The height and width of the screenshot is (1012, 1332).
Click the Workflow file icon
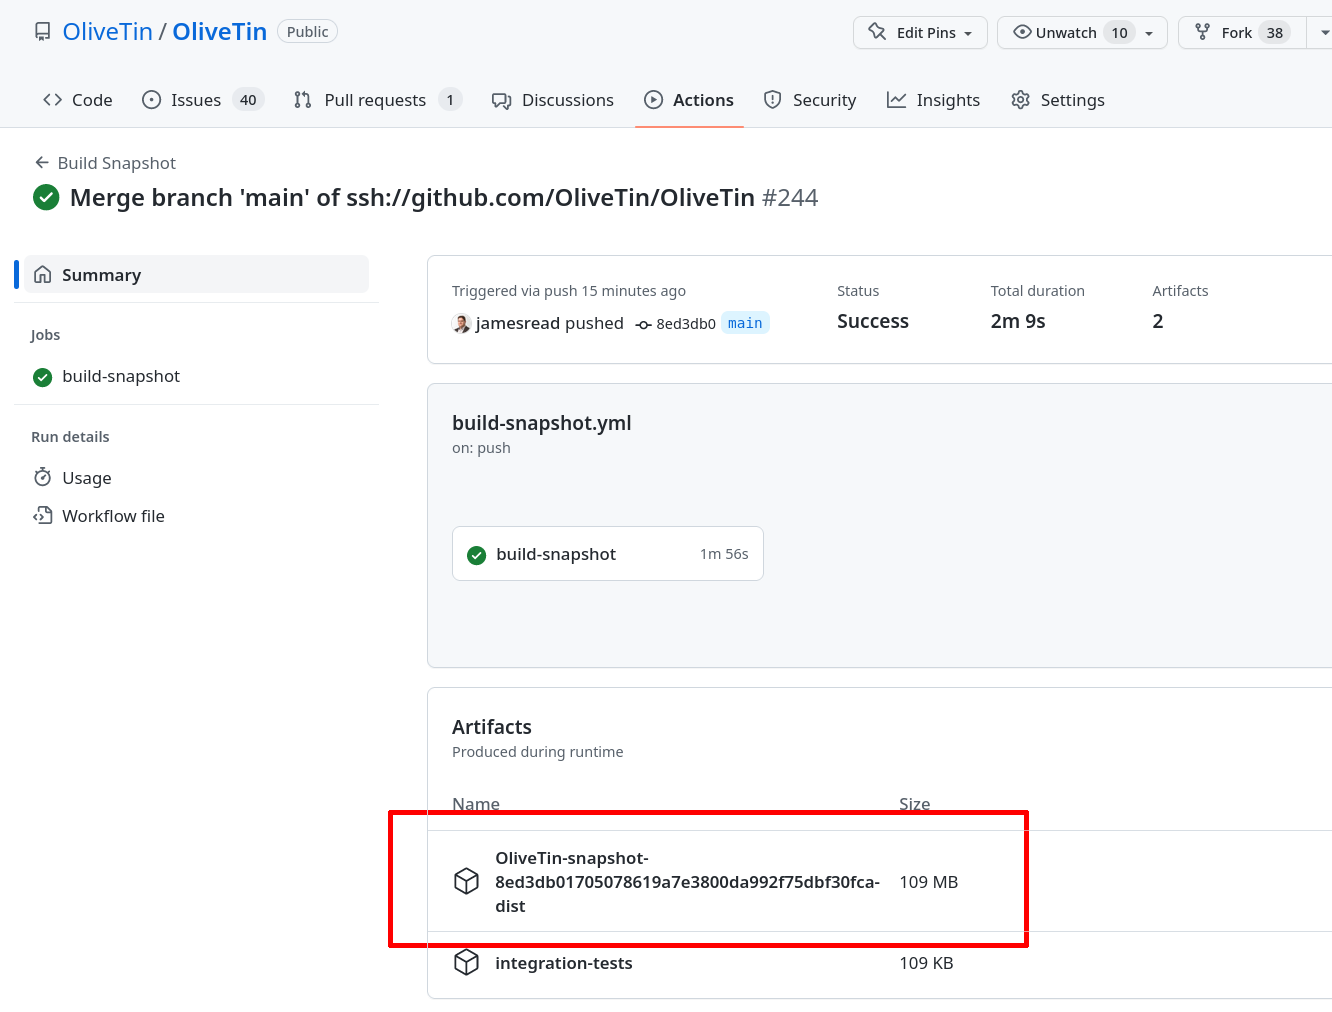(42, 516)
